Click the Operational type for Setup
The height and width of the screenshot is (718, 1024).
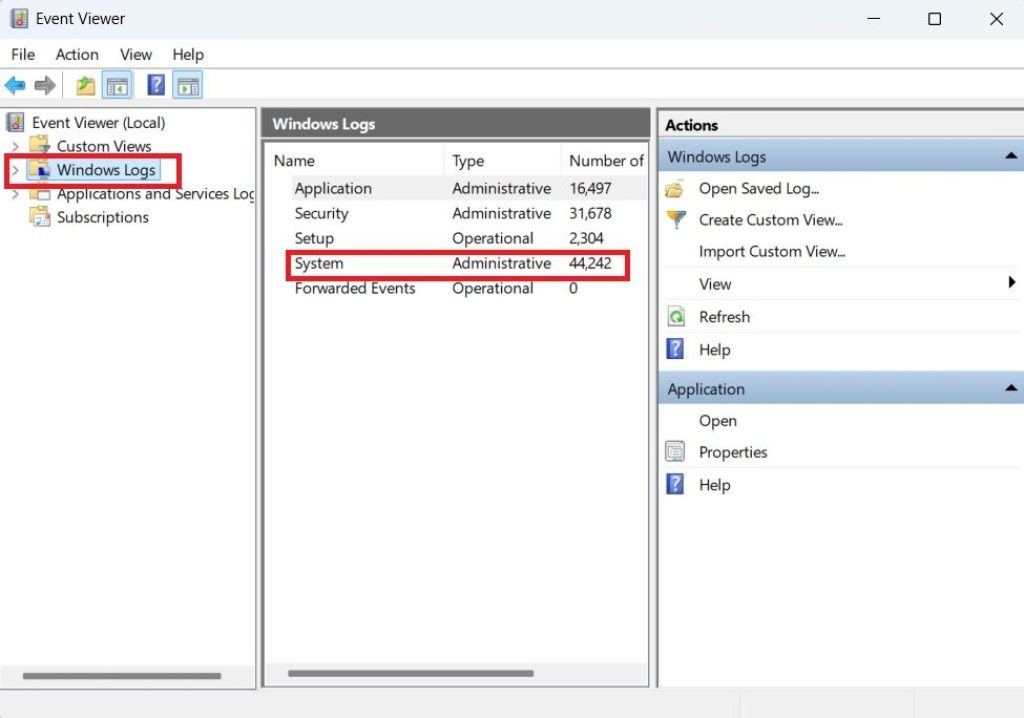coord(493,238)
